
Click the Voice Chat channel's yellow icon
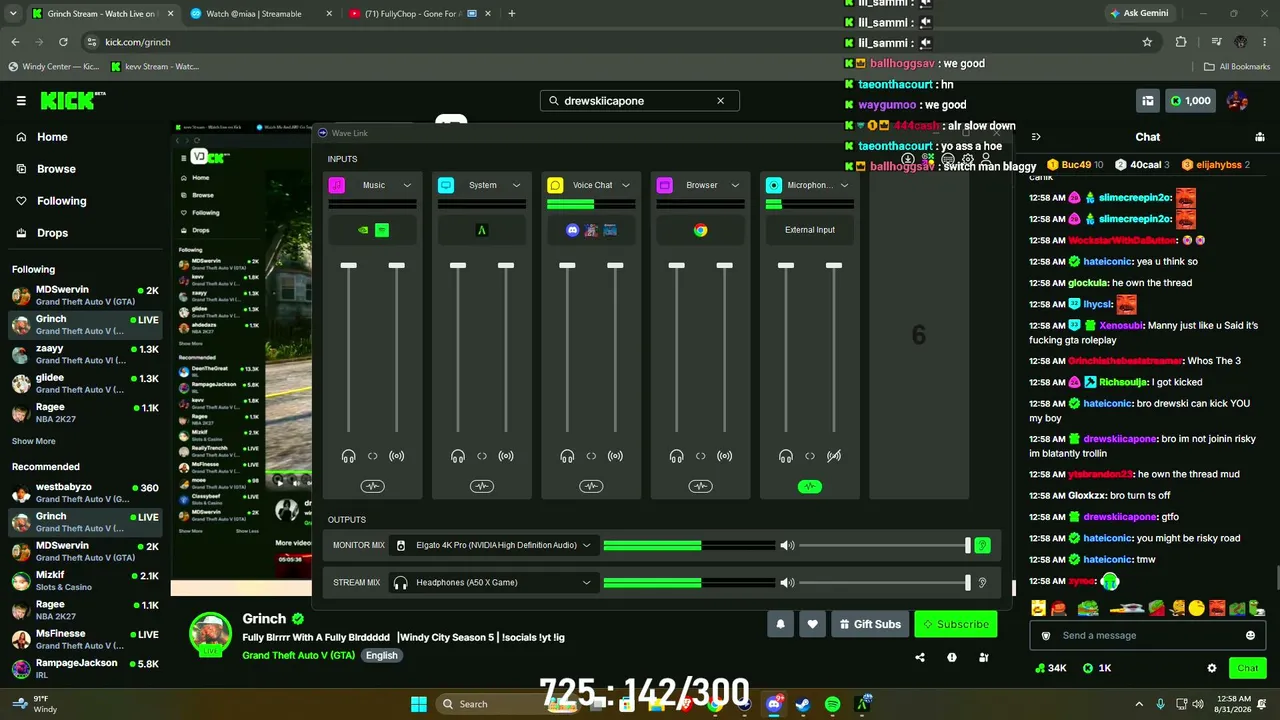coord(555,185)
